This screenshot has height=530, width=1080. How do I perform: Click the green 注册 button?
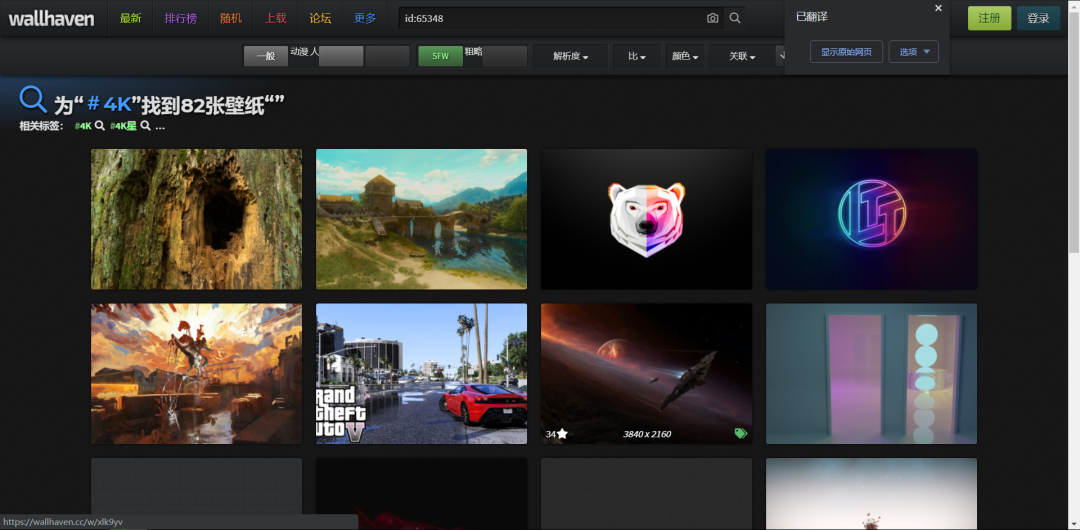(x=989, y=19)
